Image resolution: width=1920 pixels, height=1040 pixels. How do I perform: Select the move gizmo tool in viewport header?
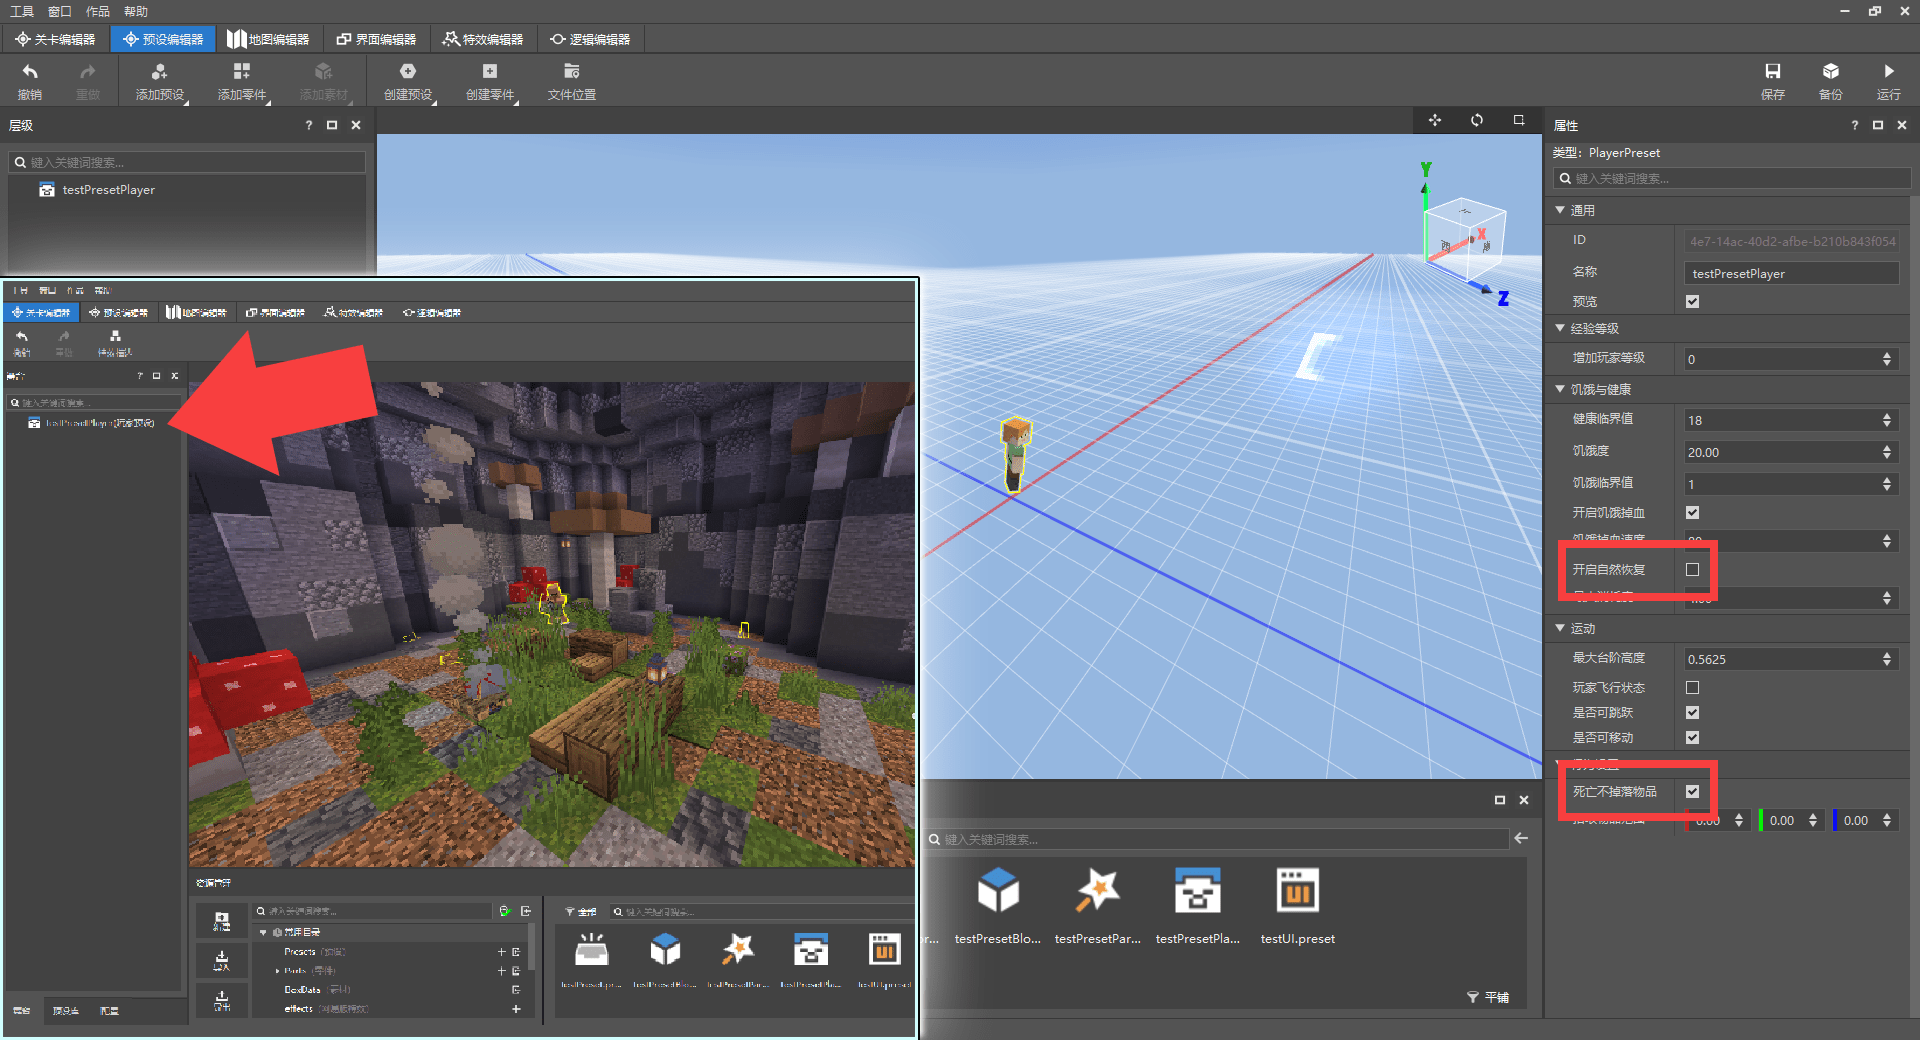1435,120
